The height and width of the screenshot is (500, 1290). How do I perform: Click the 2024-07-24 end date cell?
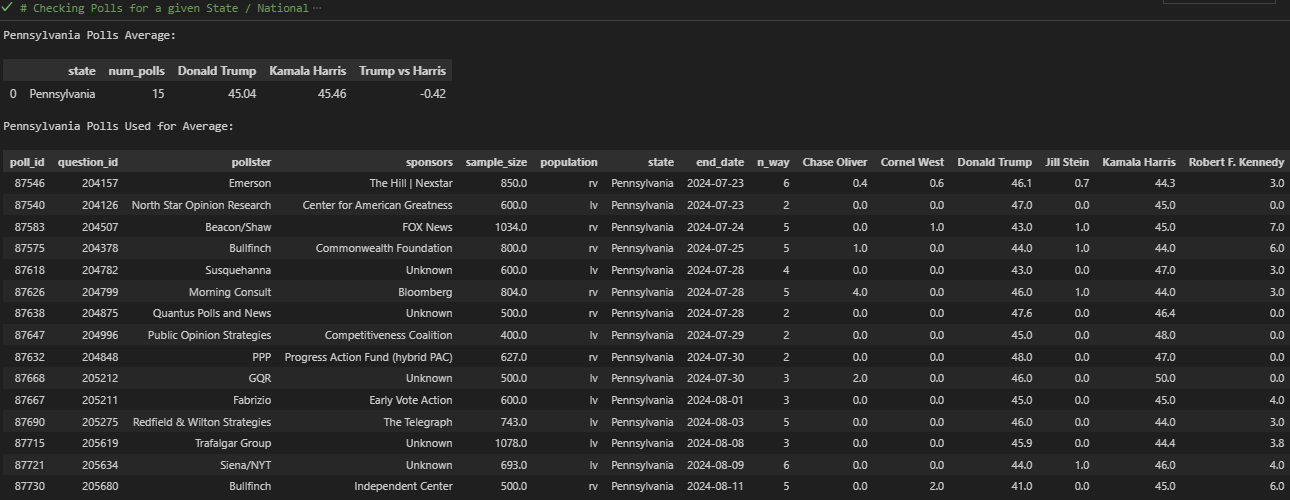point(716,227)
